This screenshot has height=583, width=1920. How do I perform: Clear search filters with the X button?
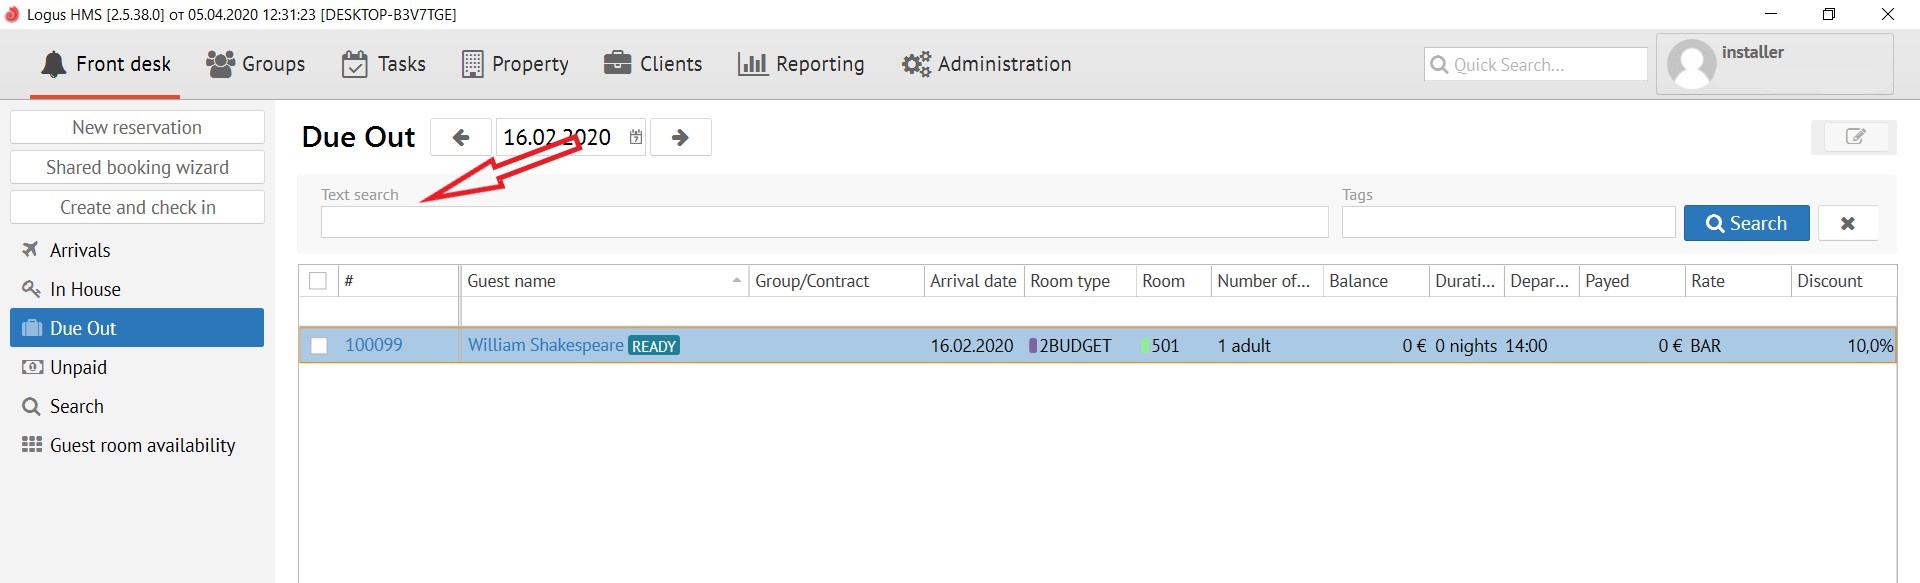point(1847,223)
